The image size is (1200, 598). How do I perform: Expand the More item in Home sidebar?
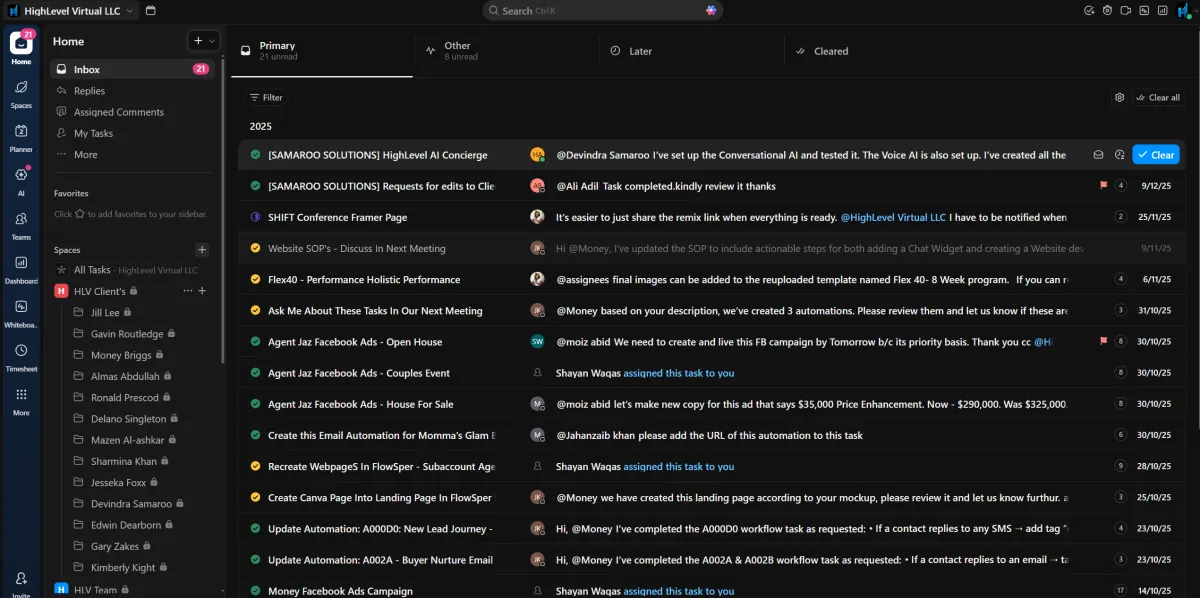(x=85, y=154)
